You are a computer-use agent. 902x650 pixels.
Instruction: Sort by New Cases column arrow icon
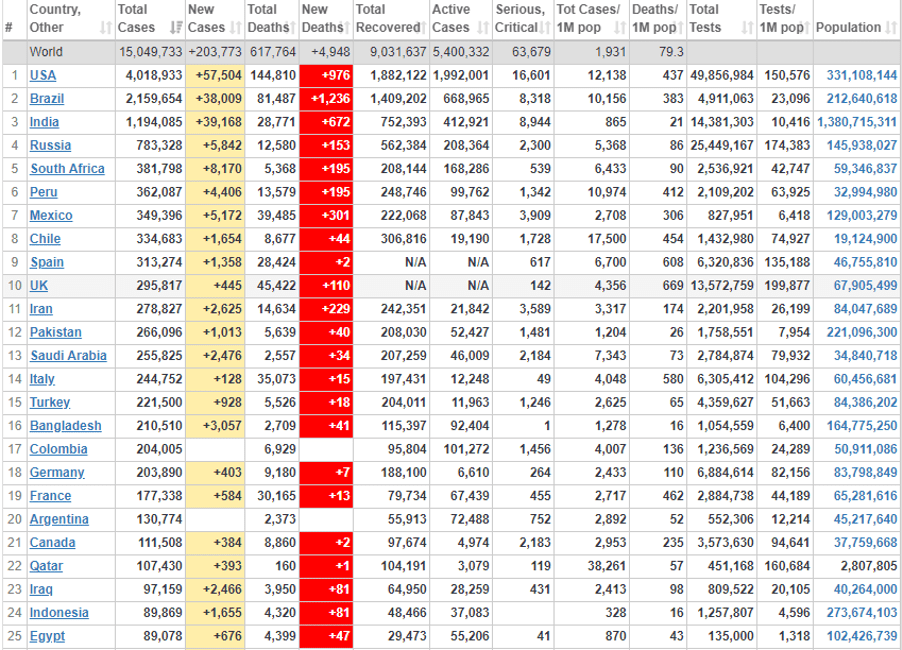click(x=235, y=28)
